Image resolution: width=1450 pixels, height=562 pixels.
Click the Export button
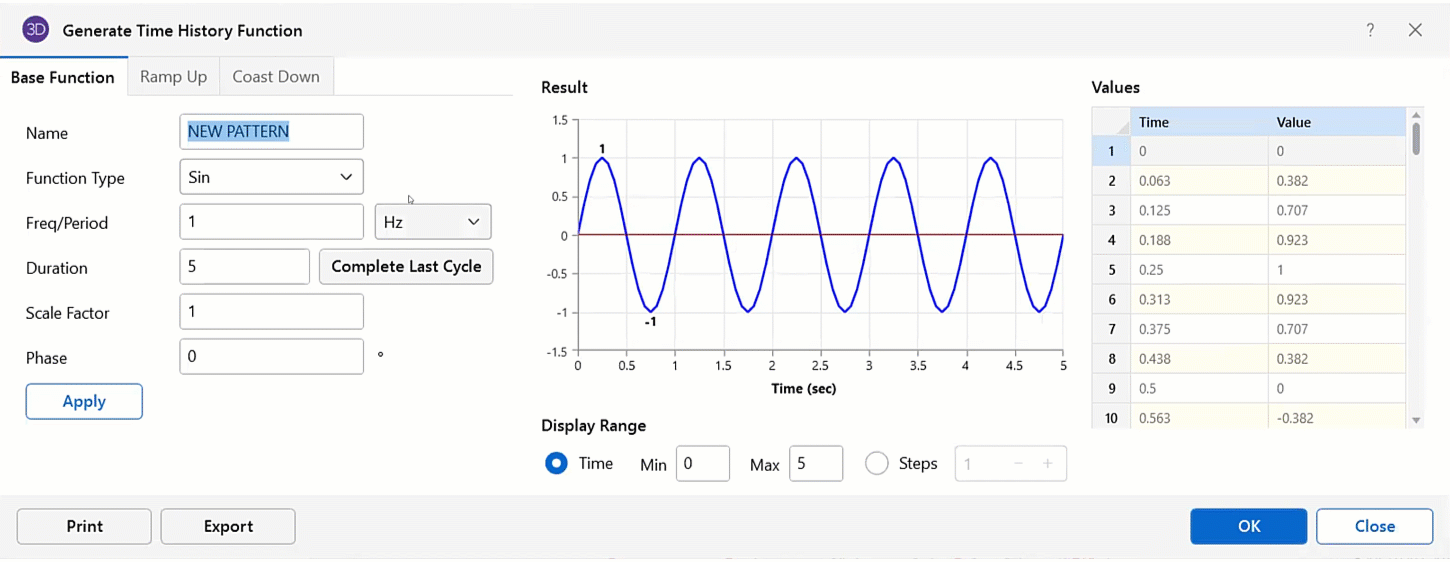click(228, 526)
